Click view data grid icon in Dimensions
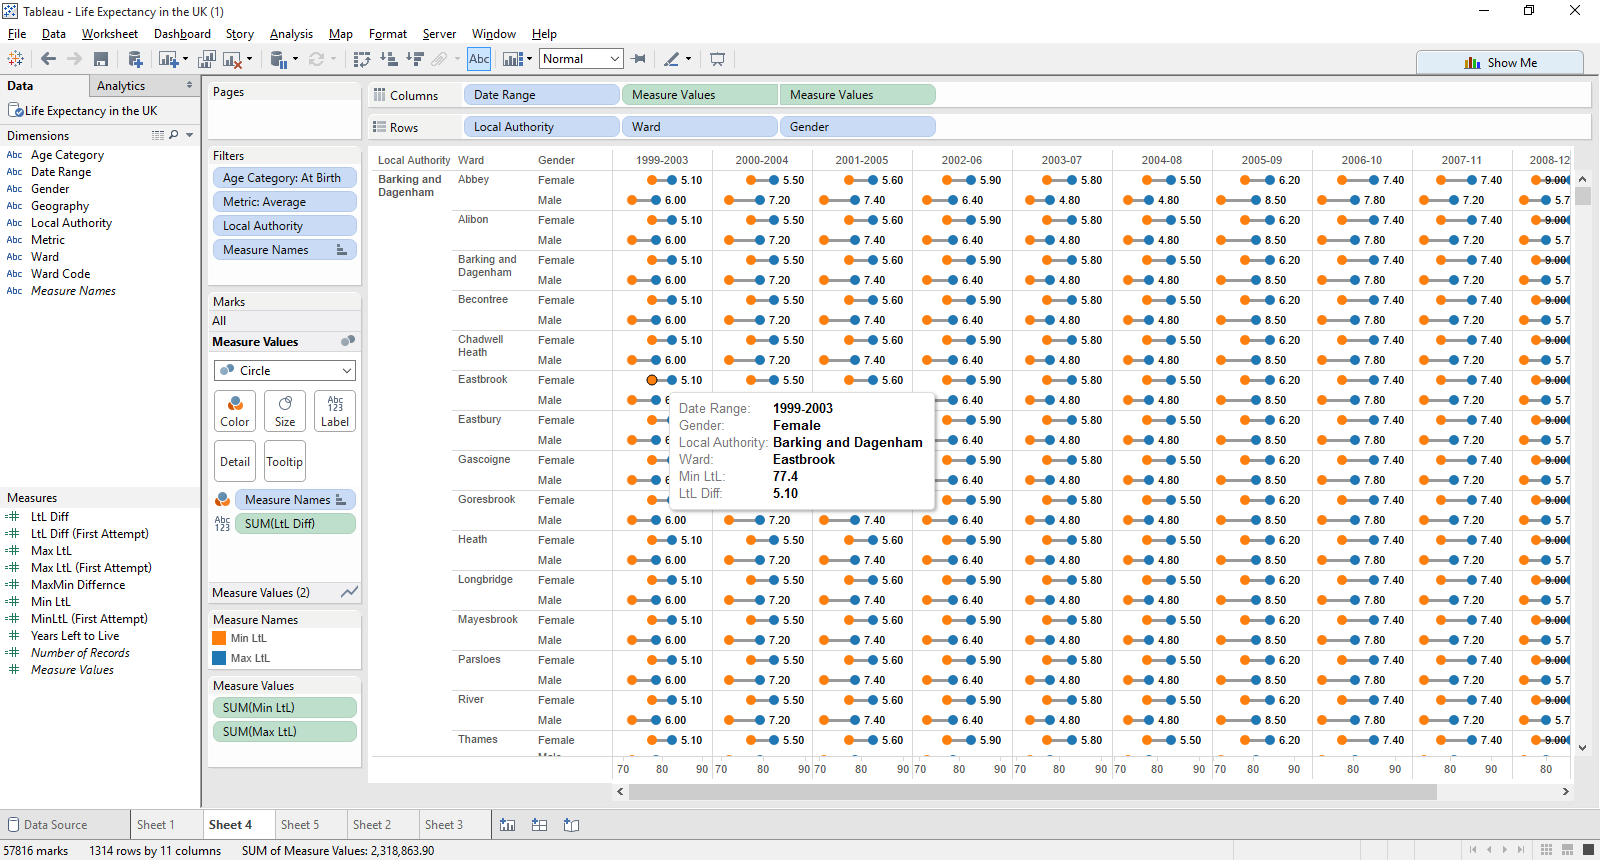The width and height of the screenshot is (1600, 860). [x=157, y=135]
